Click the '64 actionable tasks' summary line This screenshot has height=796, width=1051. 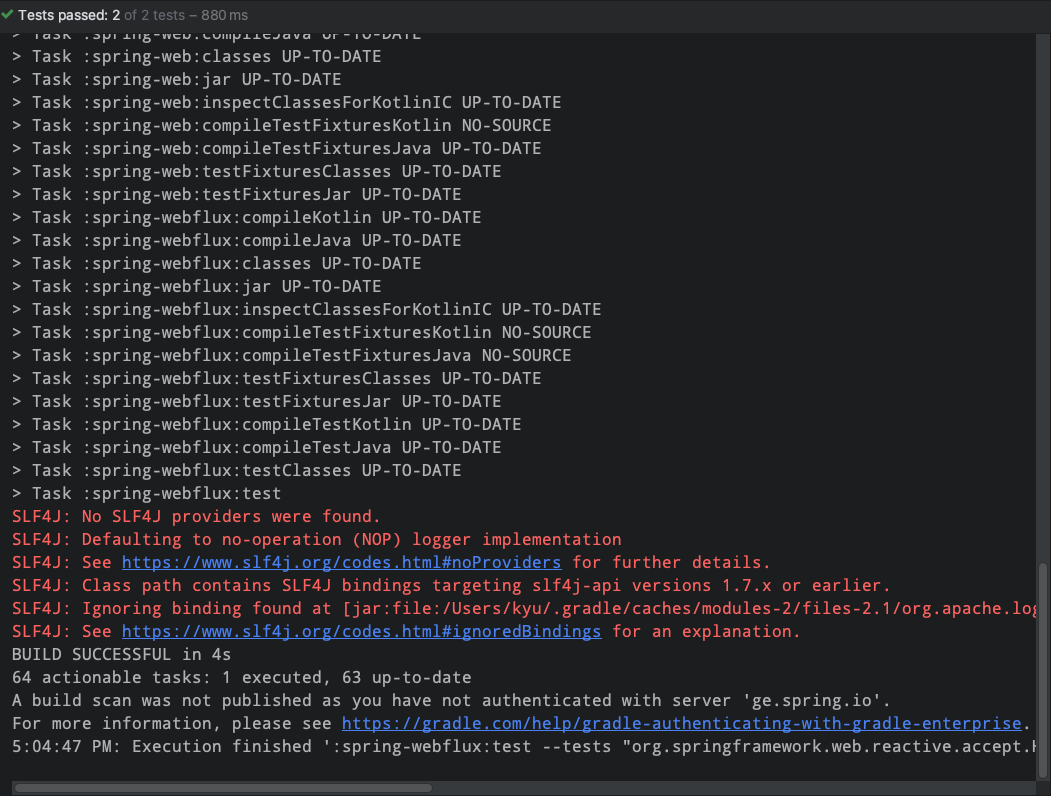point(241,677)
